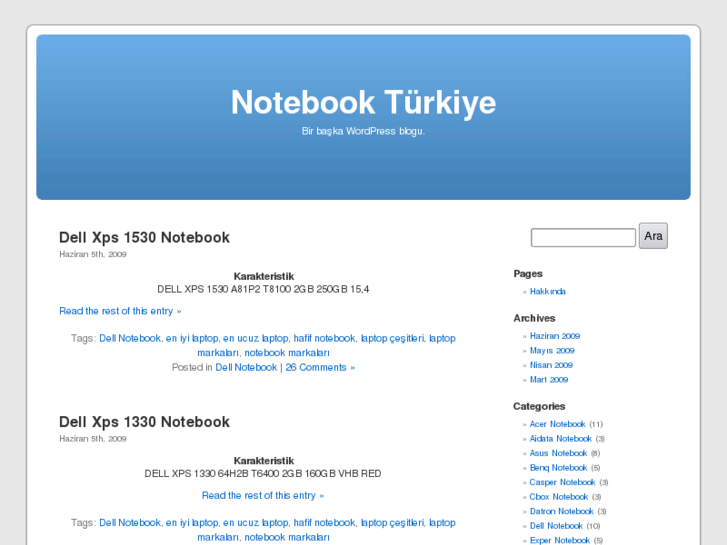Open the Datron Notebook category

561,511
